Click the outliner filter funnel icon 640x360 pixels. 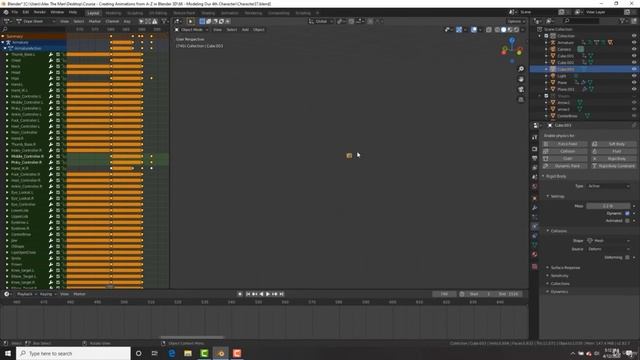coord(622,20)
